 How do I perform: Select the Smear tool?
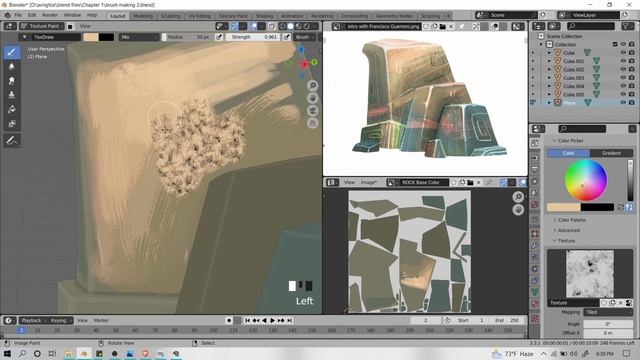pyautogui.click(x=11, y=80)
